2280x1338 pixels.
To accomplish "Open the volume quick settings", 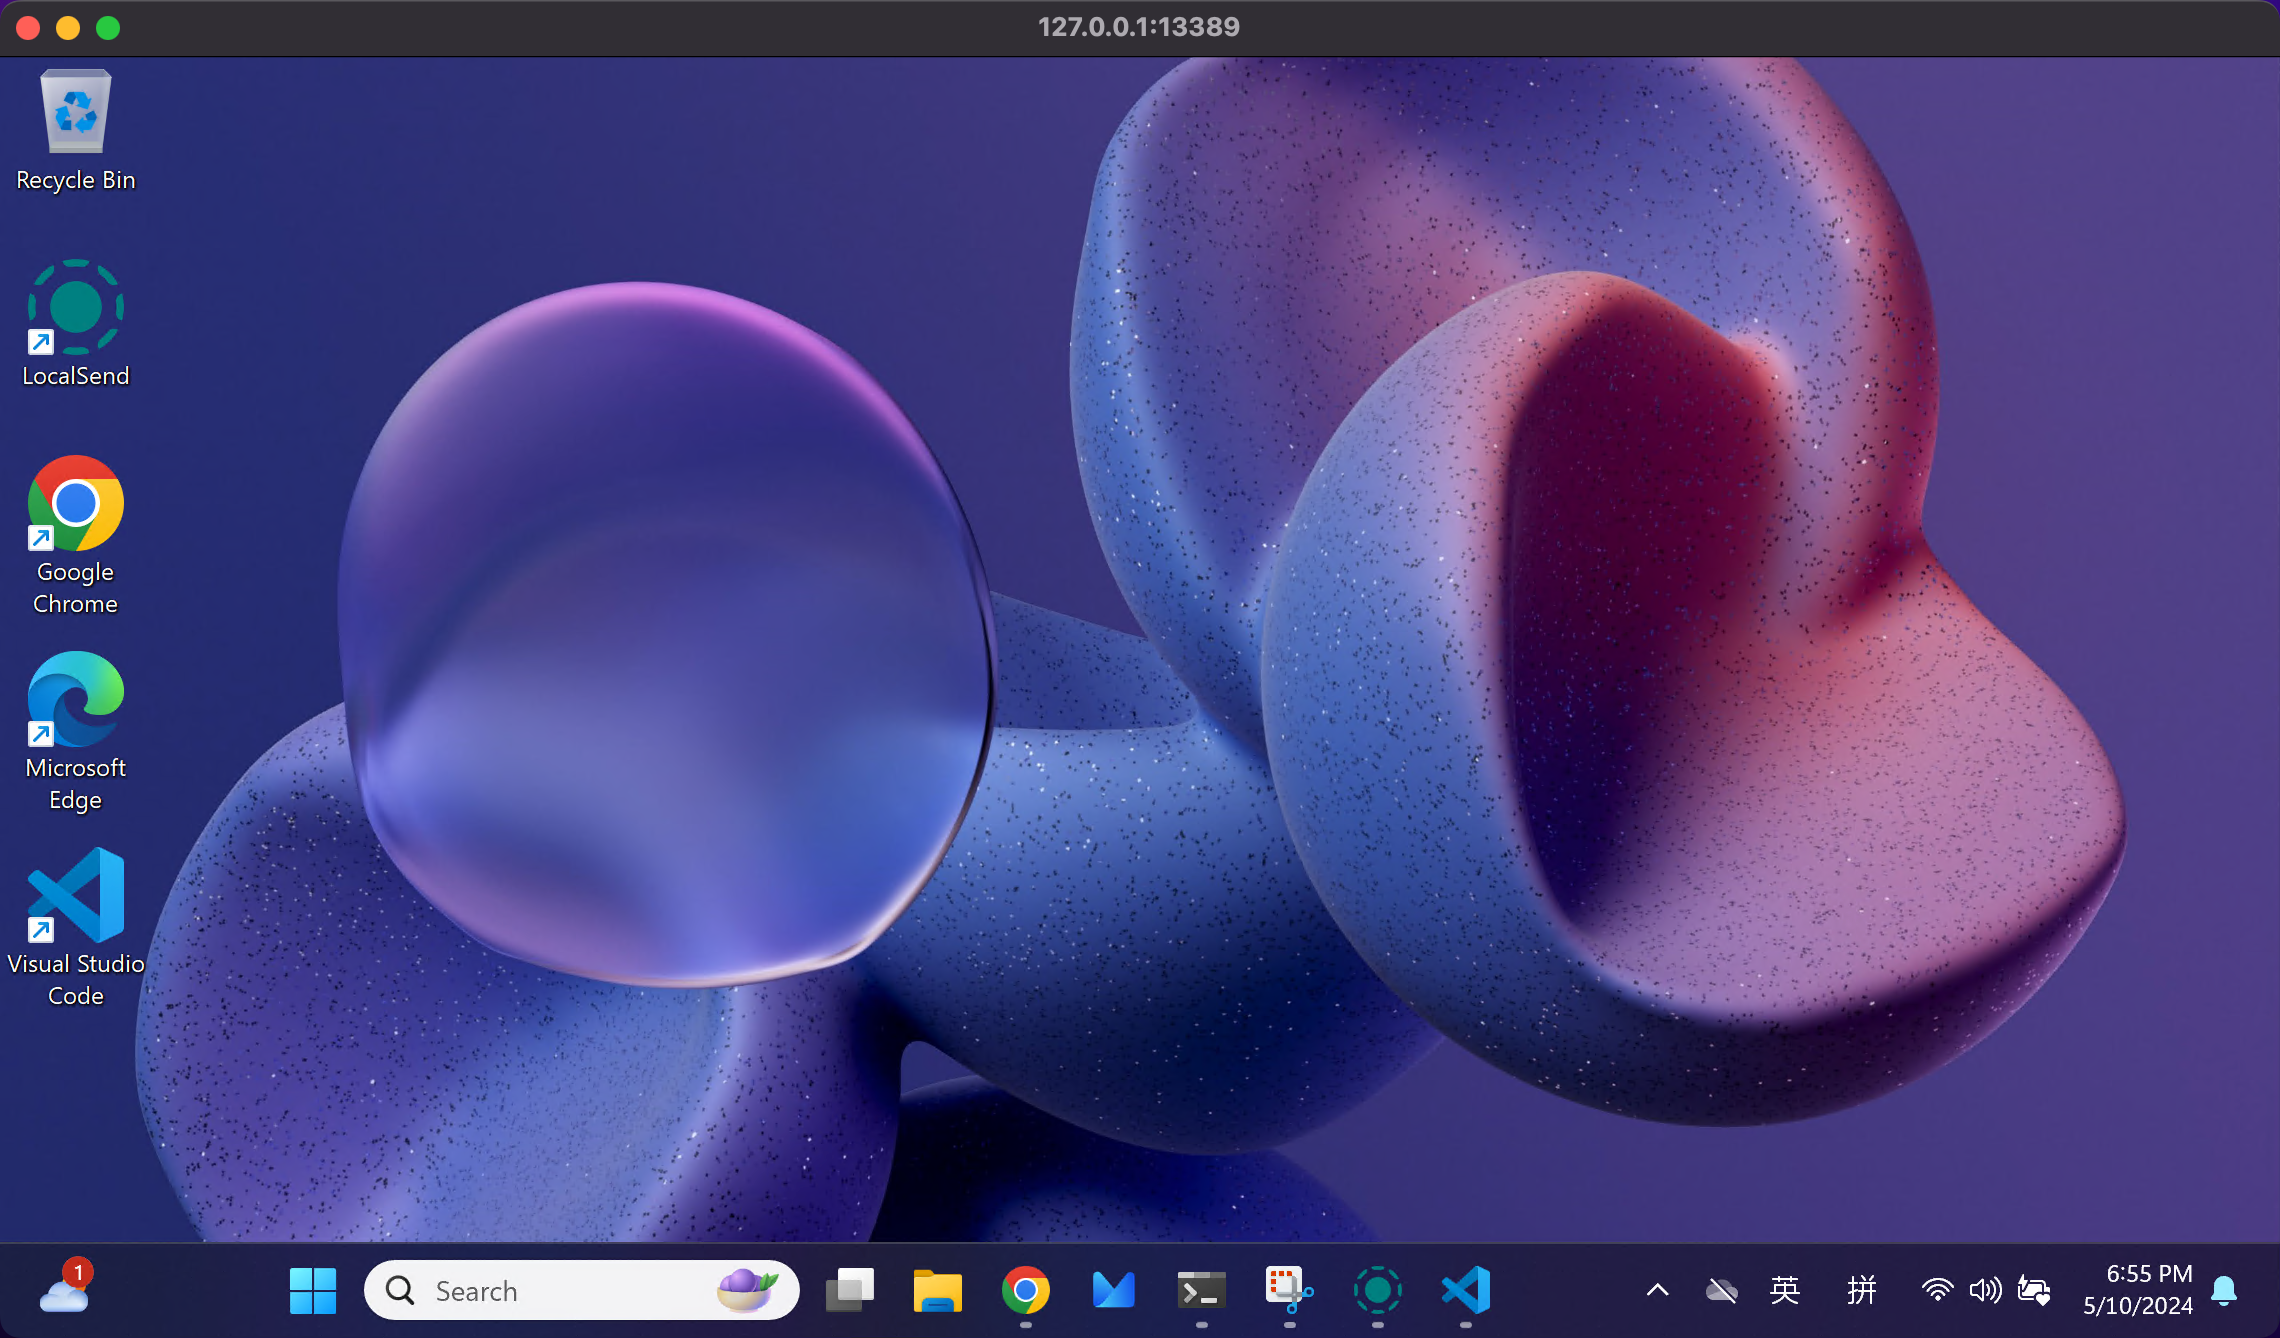I will [x=1985, y=1290].
